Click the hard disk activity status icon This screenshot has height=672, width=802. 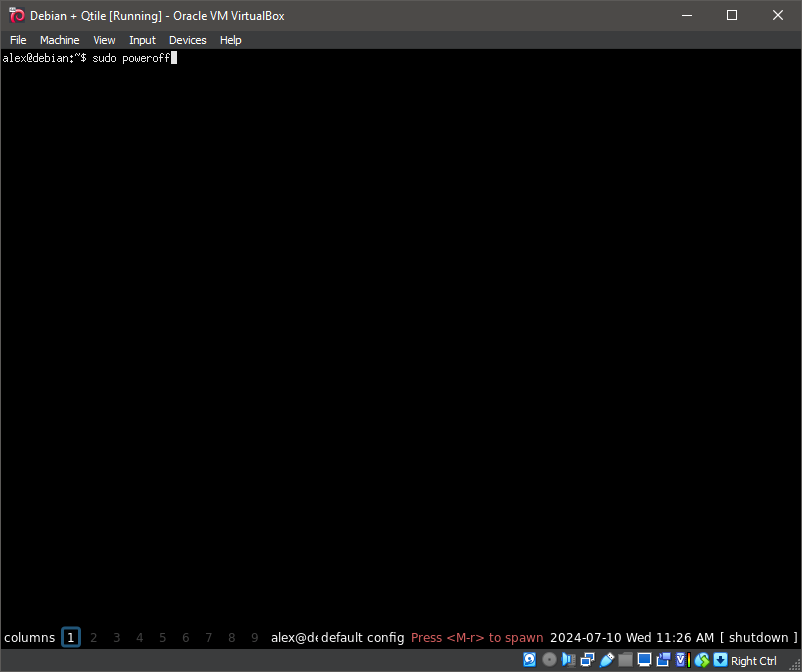(x=530, y=660)
